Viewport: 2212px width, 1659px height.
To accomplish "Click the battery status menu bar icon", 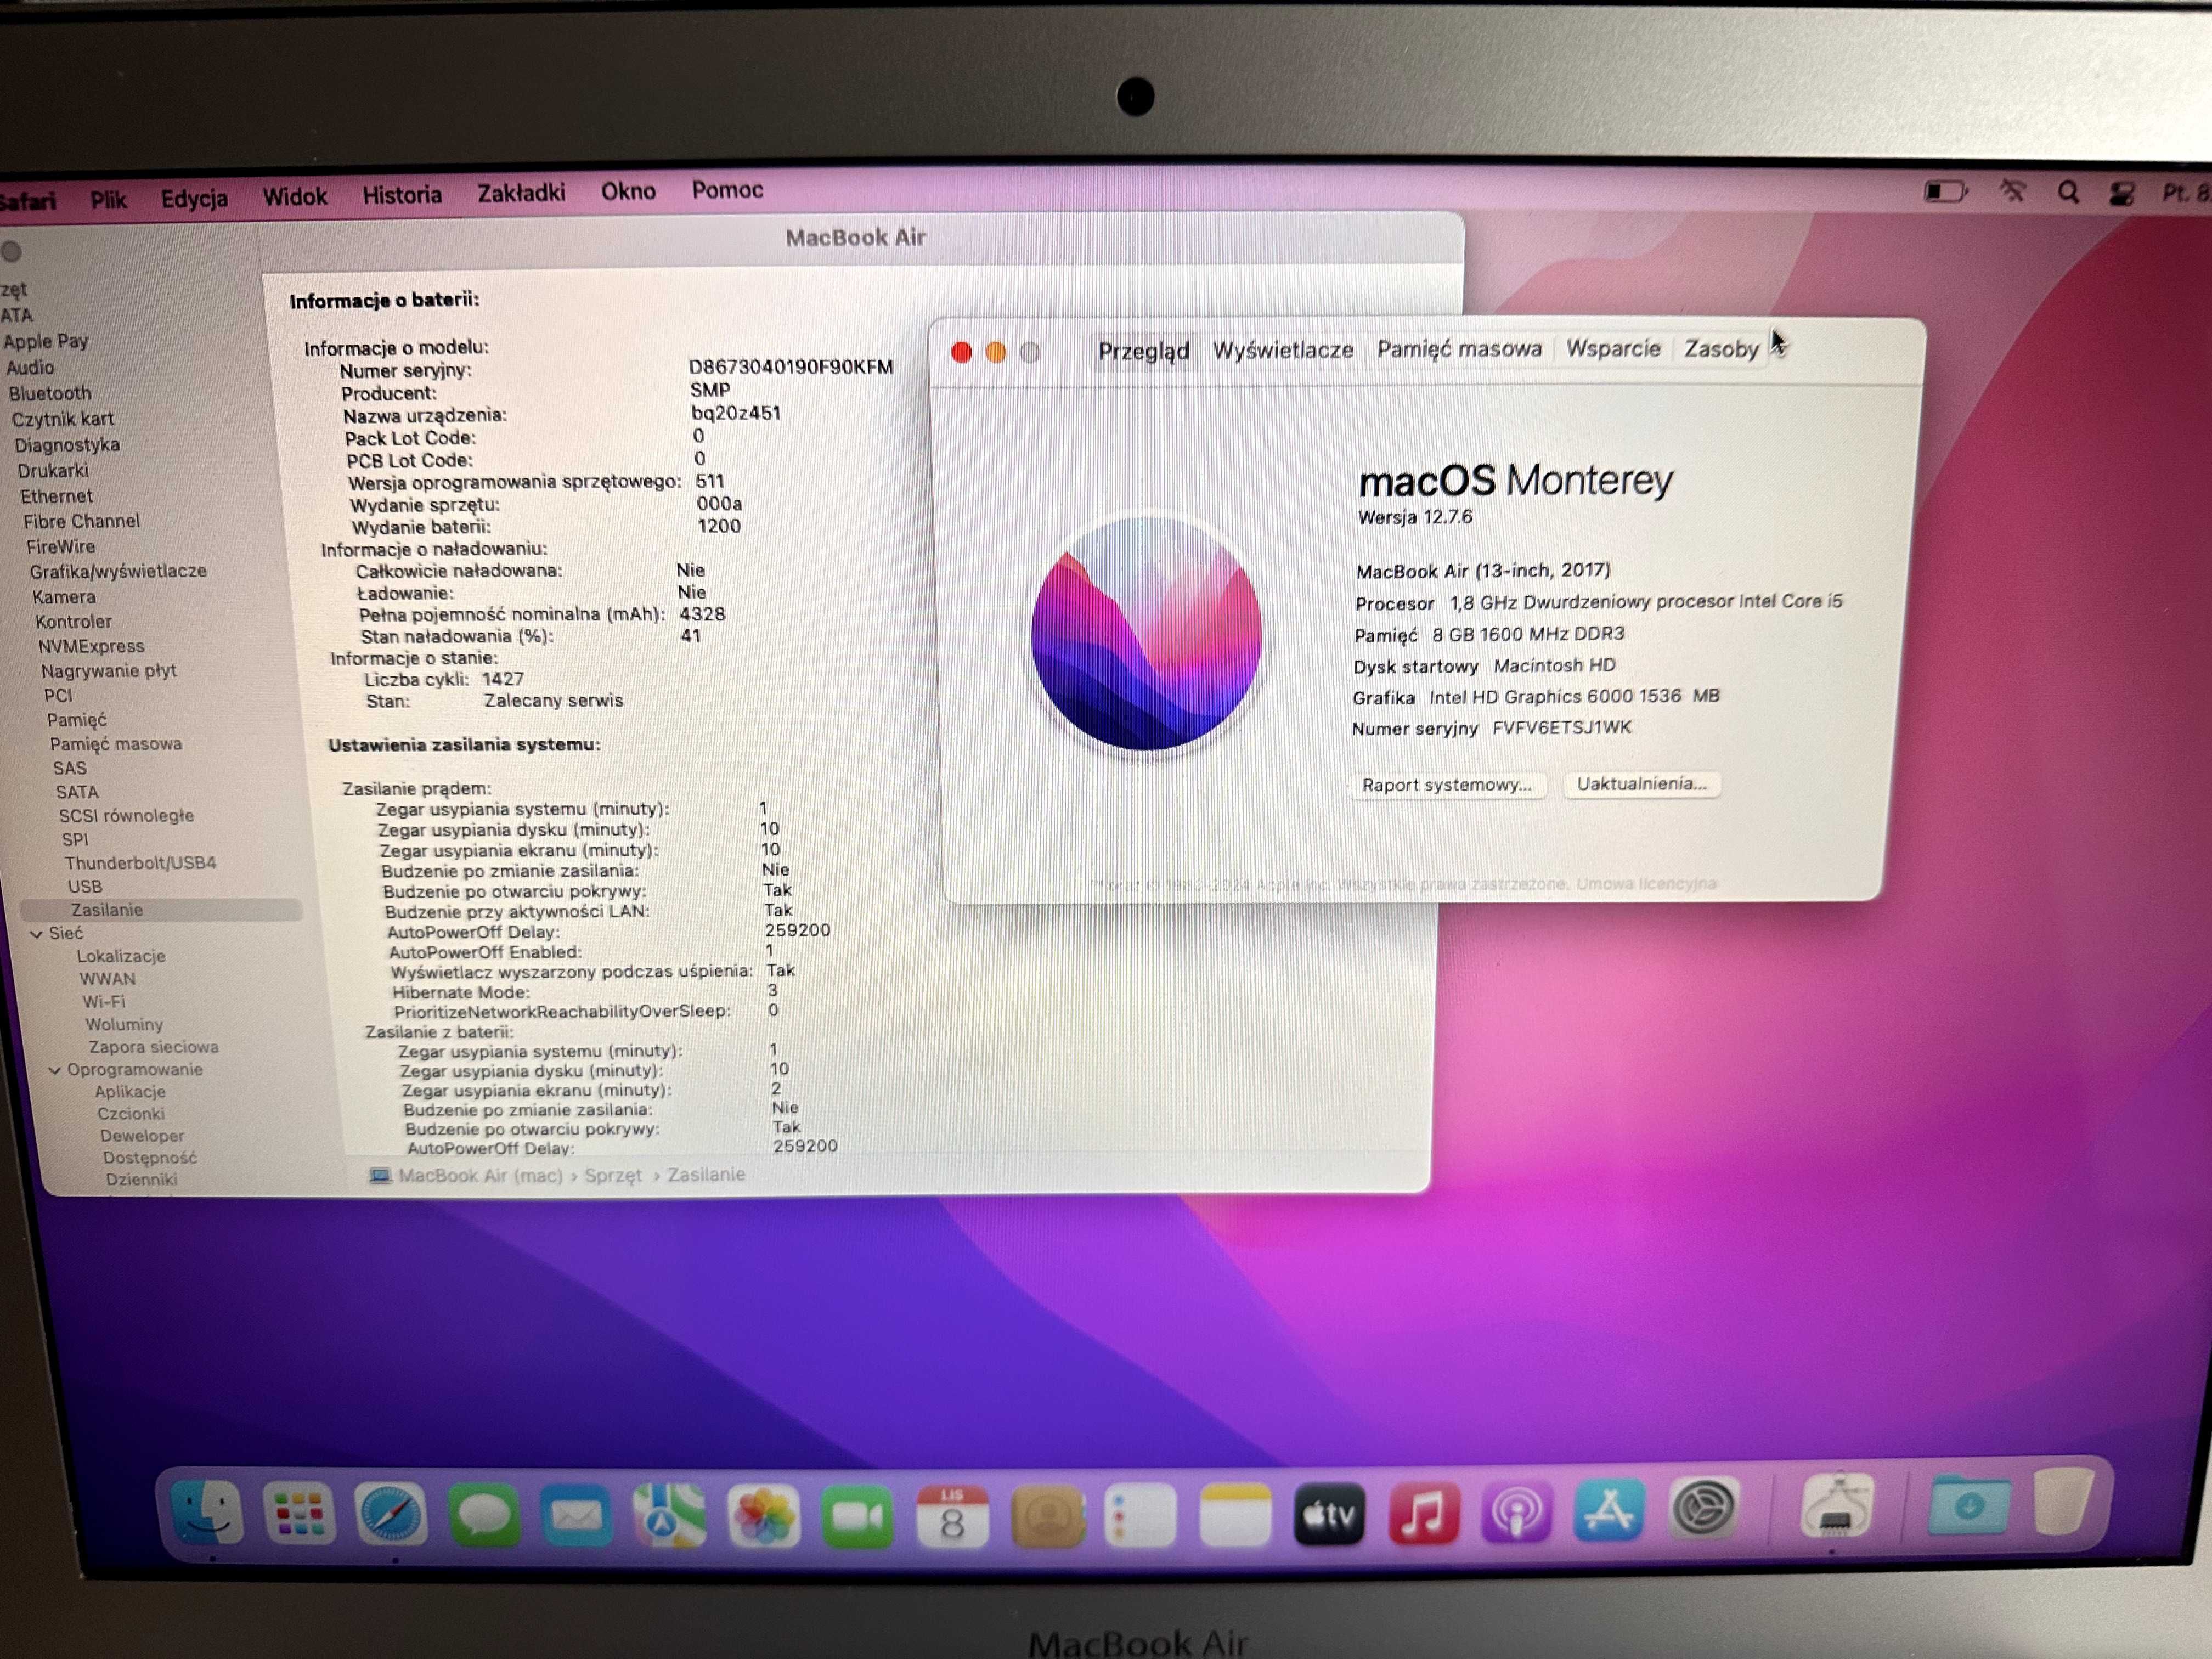I will tap(1945, 191).
